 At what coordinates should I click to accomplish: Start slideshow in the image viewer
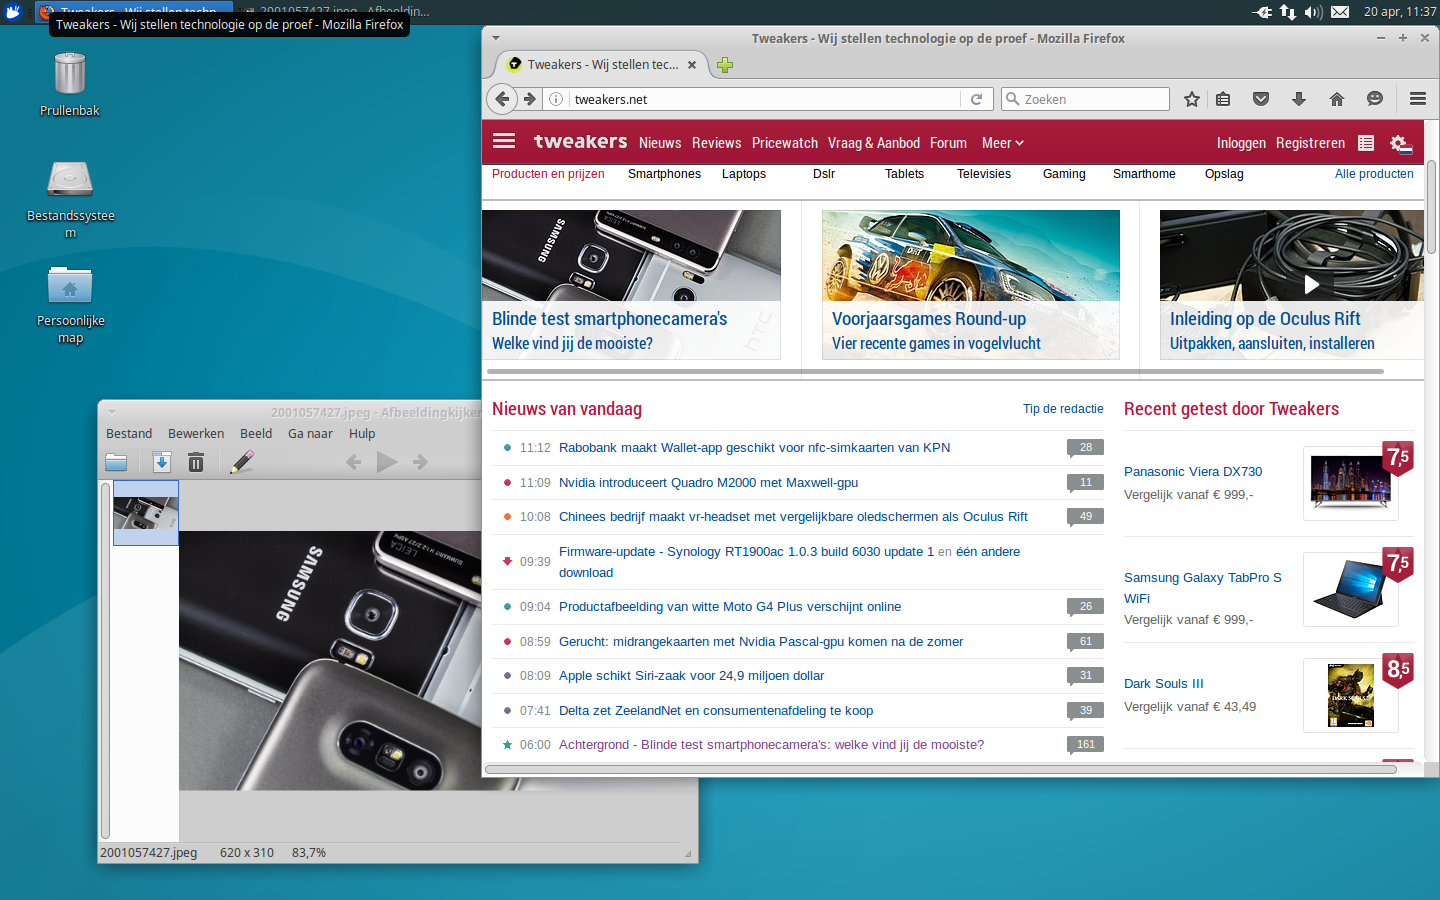pyautogui.click(x=387, y=462)
